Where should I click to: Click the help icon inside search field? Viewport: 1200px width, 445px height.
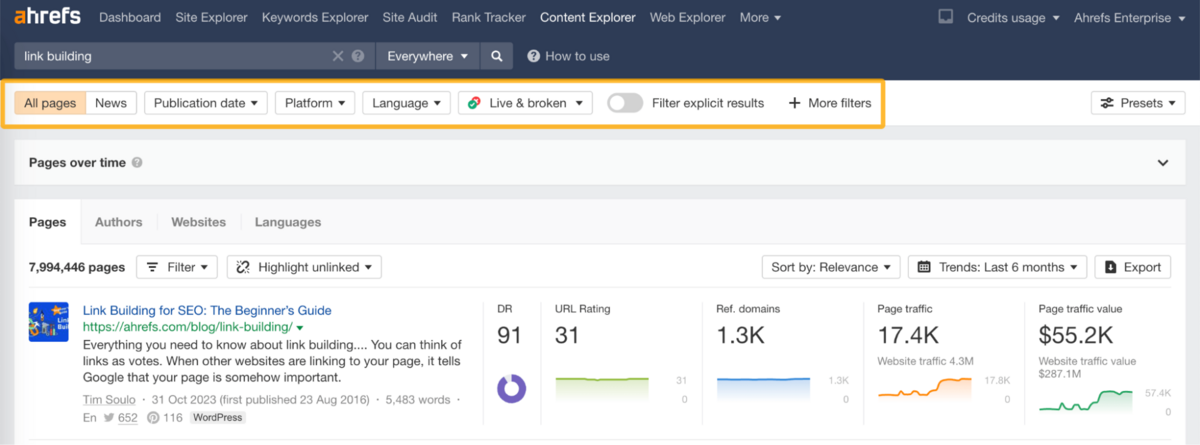coord(358,56)
